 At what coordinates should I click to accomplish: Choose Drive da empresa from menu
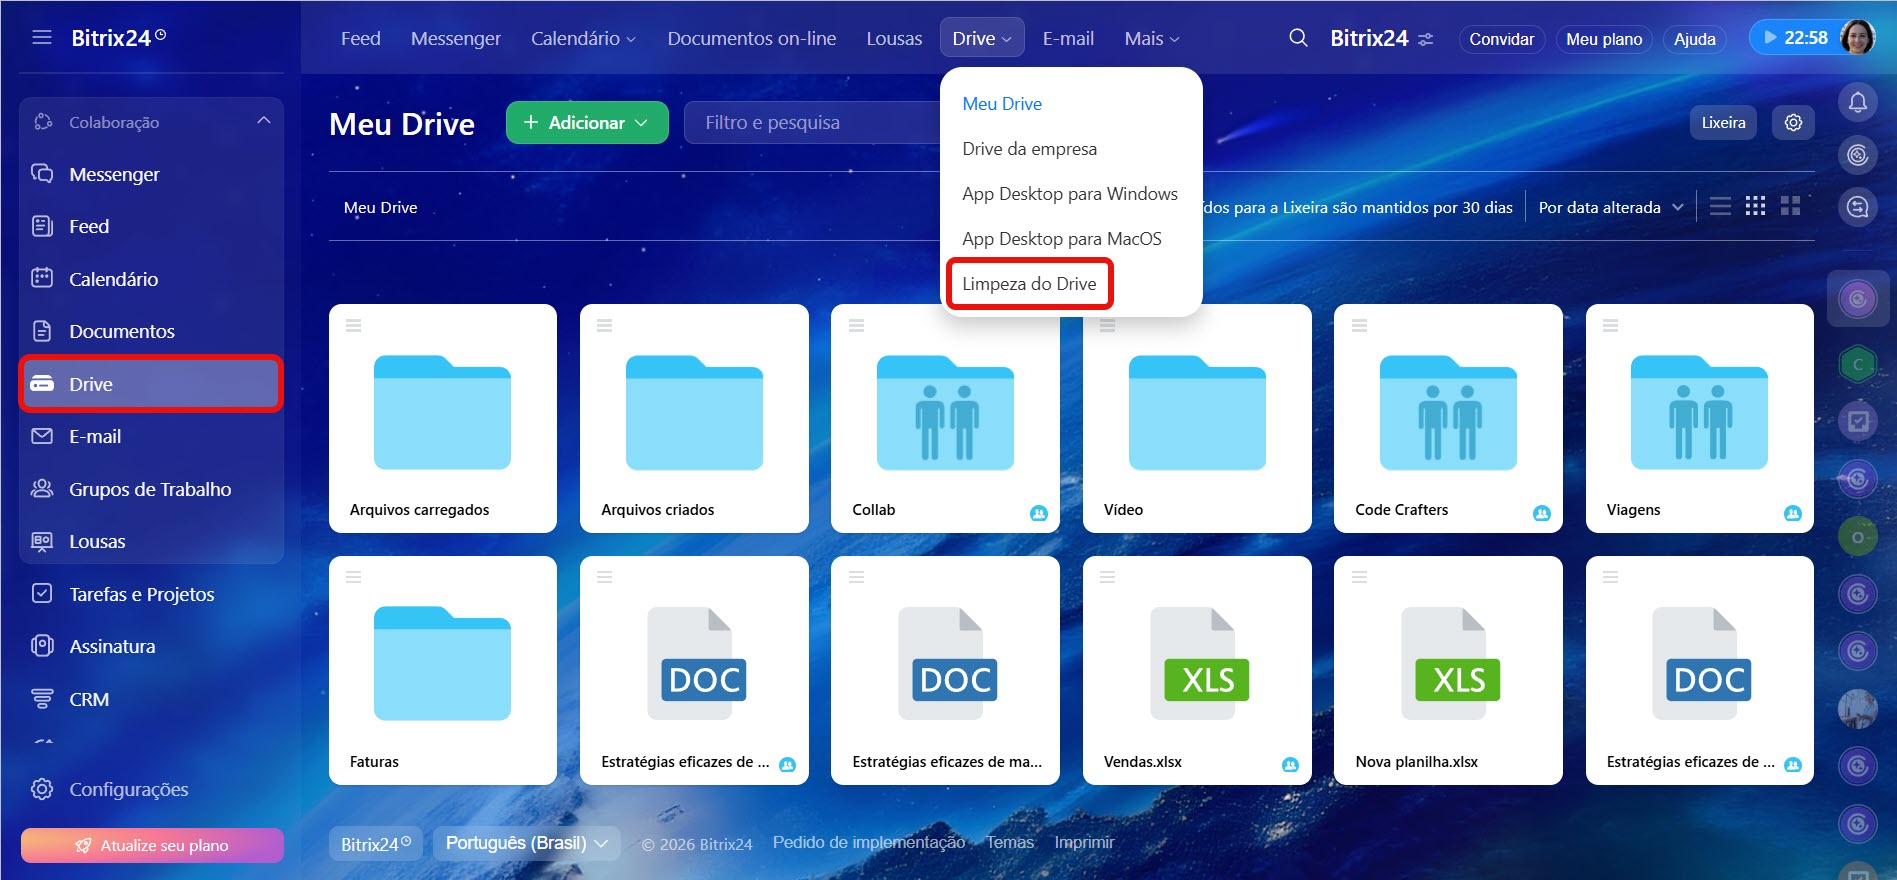pyautogui.click(x=1029, y=149)
